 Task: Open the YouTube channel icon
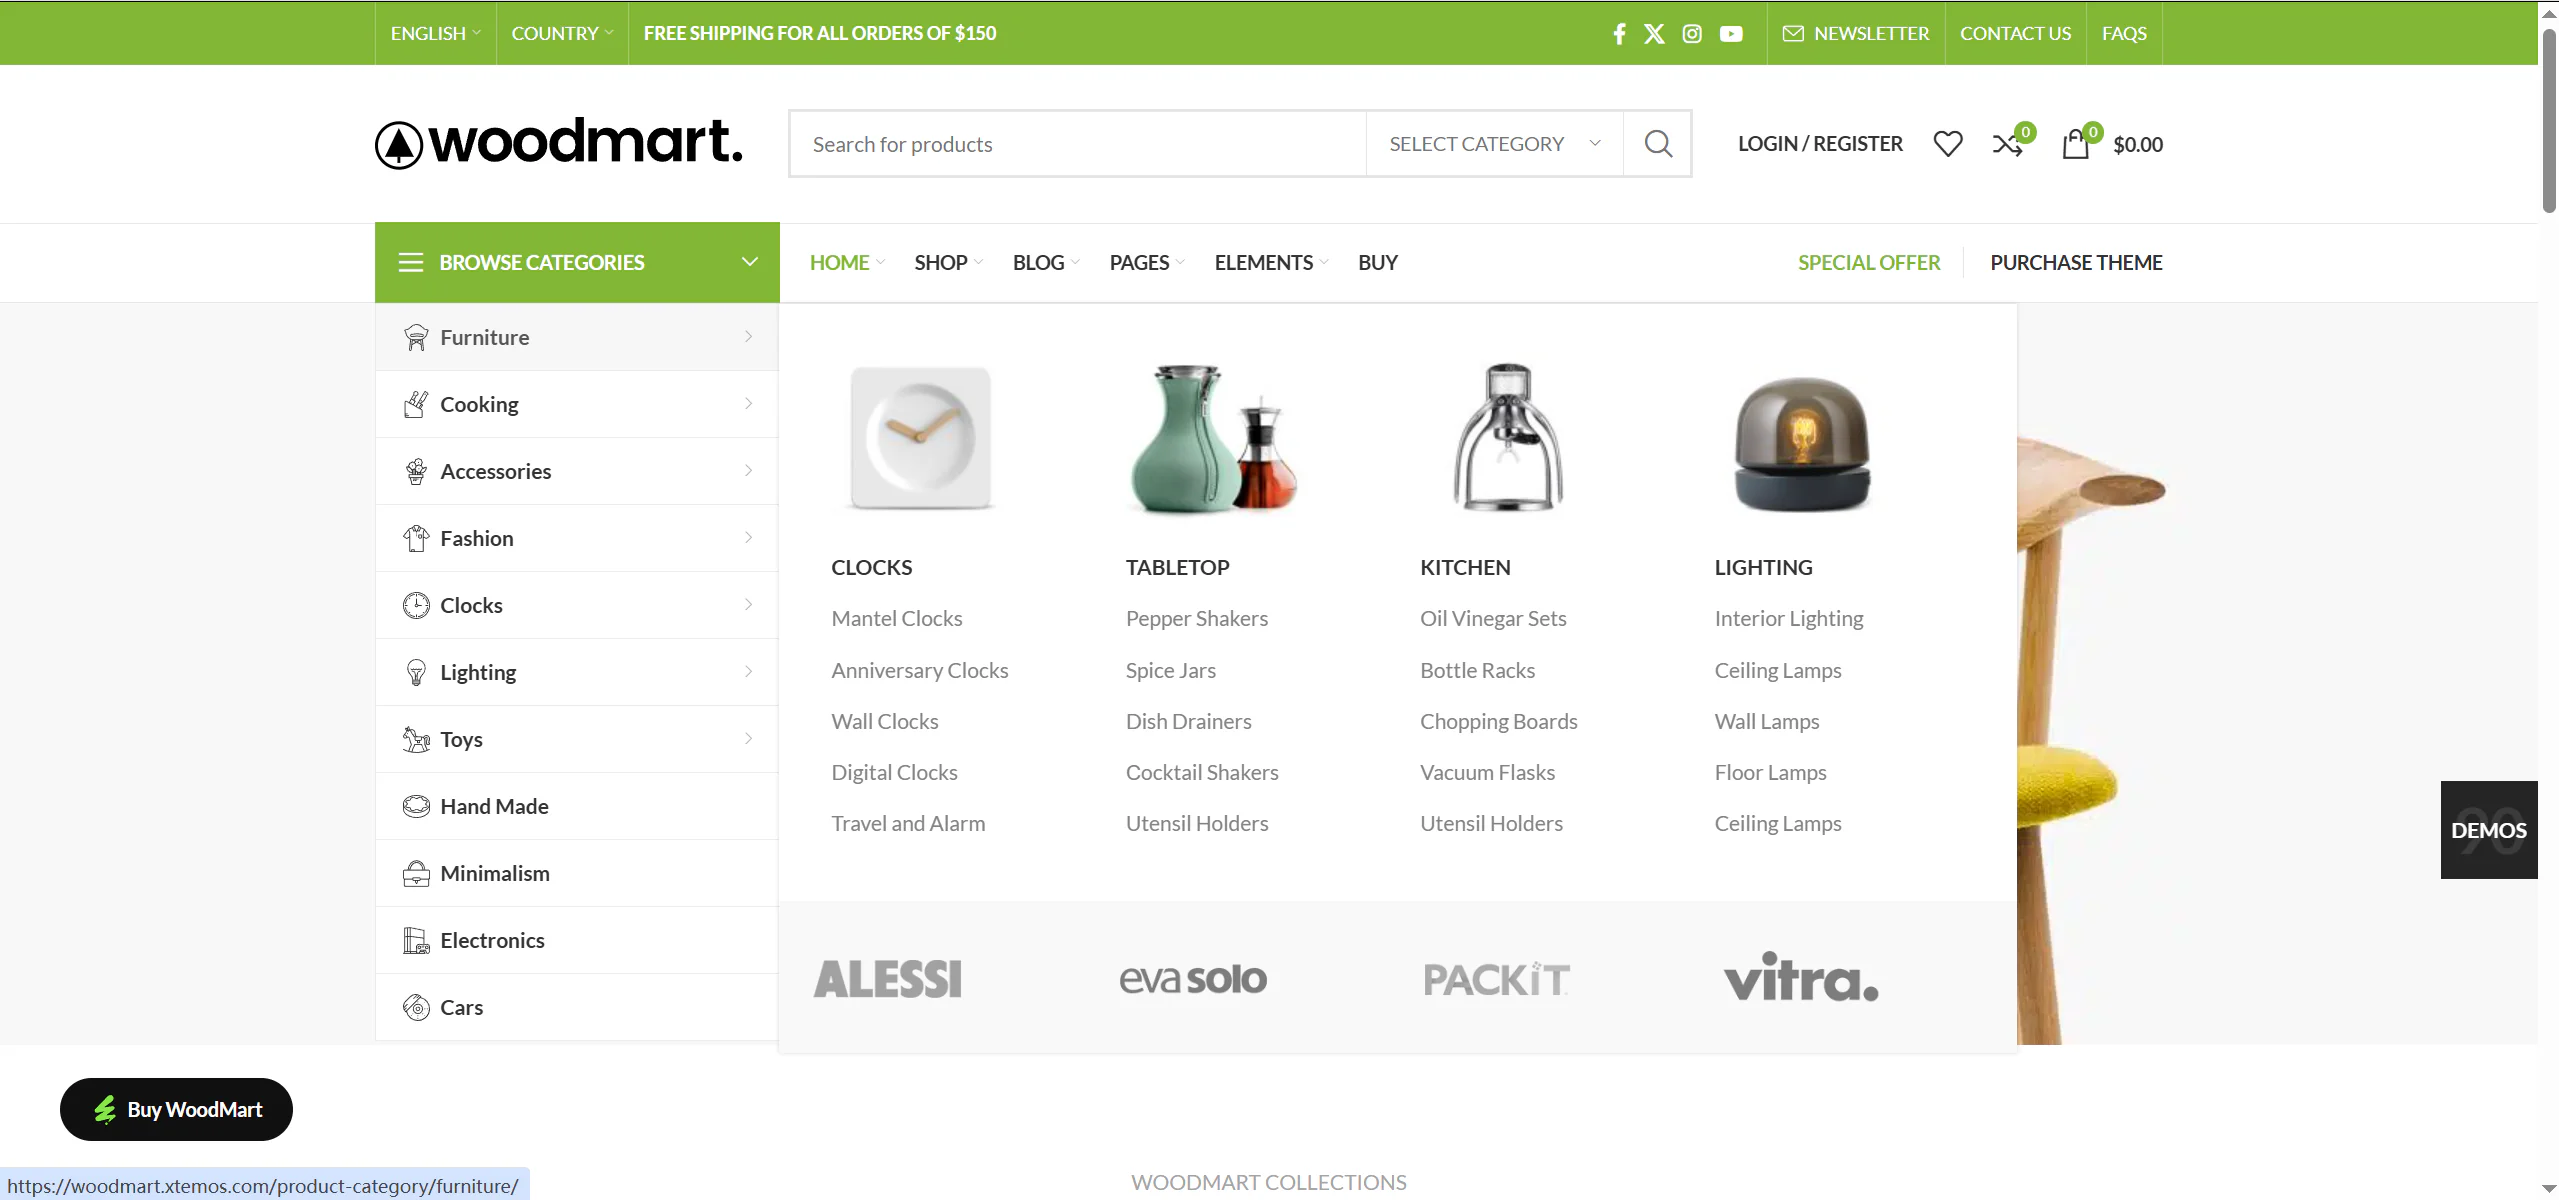[1731, 33]
